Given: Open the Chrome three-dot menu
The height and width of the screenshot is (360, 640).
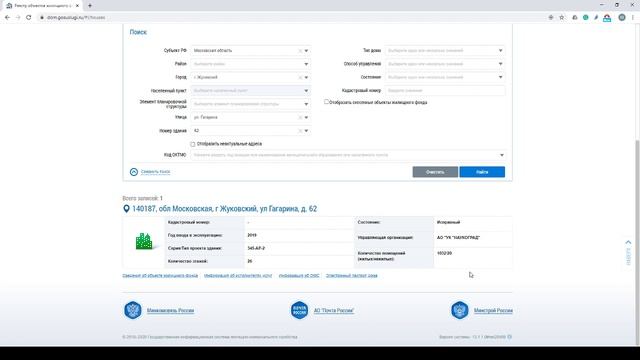Looking at the screenshot, I should (x=633, y=18).
